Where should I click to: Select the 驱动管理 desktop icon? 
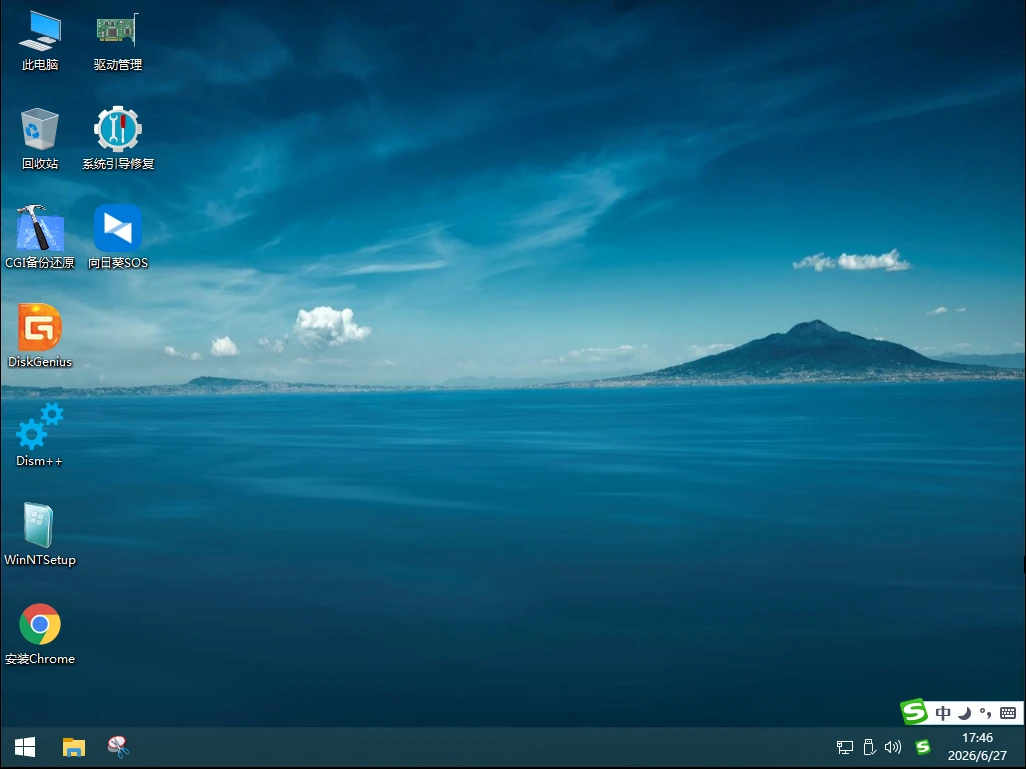[x=118, y=41]
